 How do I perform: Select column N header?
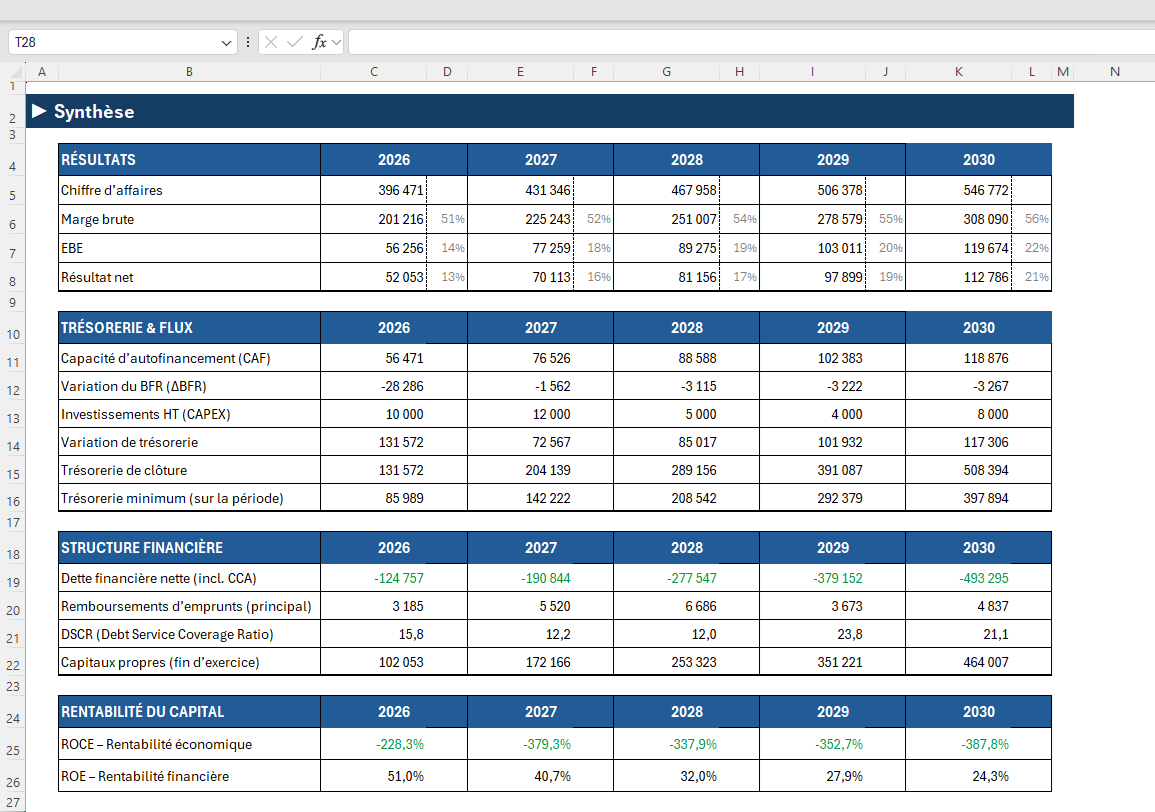point(1114,71)
